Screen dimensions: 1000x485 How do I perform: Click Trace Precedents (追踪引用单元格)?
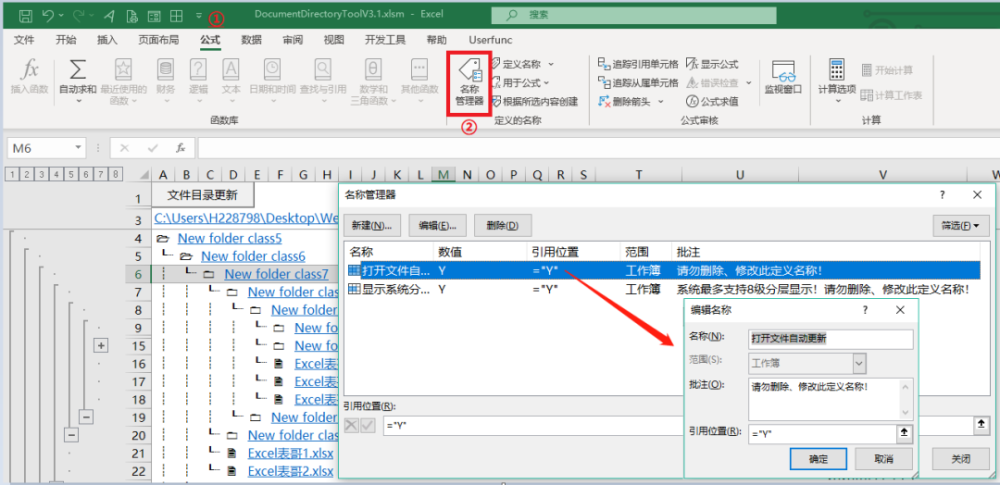point(638,64)
